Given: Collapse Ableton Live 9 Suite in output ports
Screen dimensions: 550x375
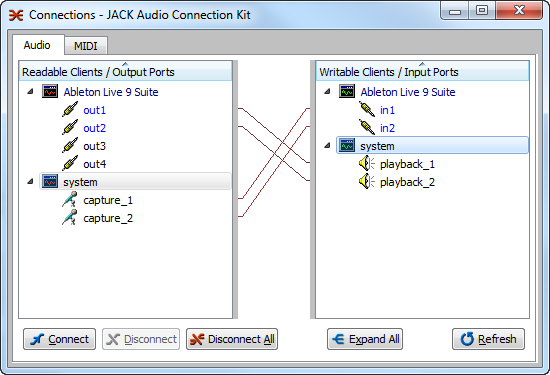Looking at the screenshot, I should [31, 92].
